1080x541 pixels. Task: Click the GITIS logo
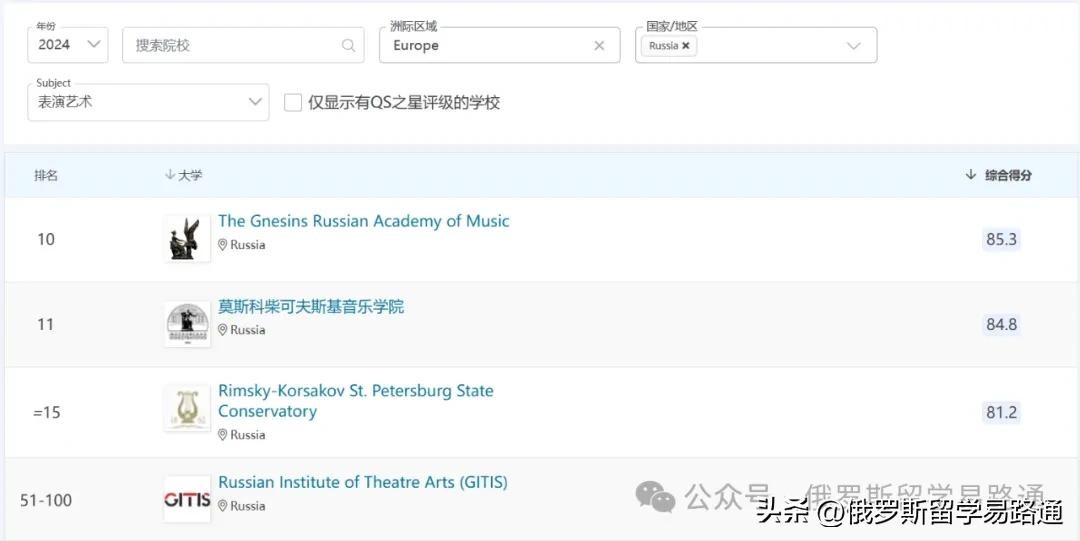point(187,499)
